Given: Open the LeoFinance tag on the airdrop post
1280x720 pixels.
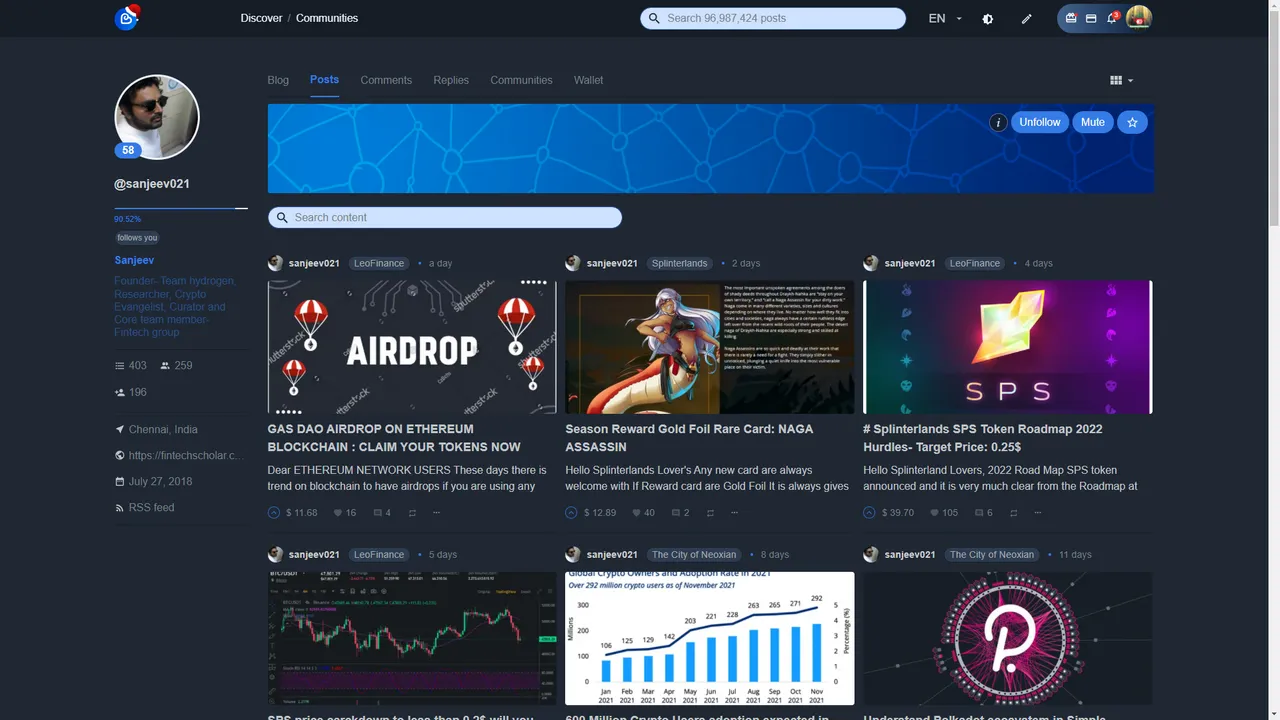Looking at the screenshot, I should pyautogui.click(x=379, y=263).
